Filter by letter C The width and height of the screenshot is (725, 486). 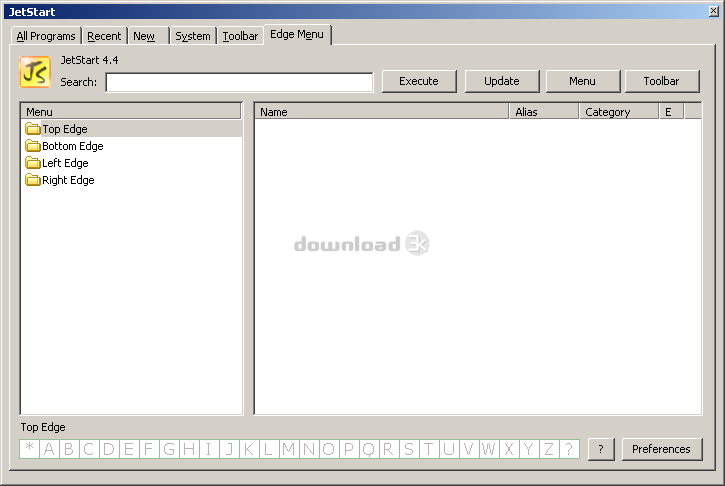(x=89, y=449)
